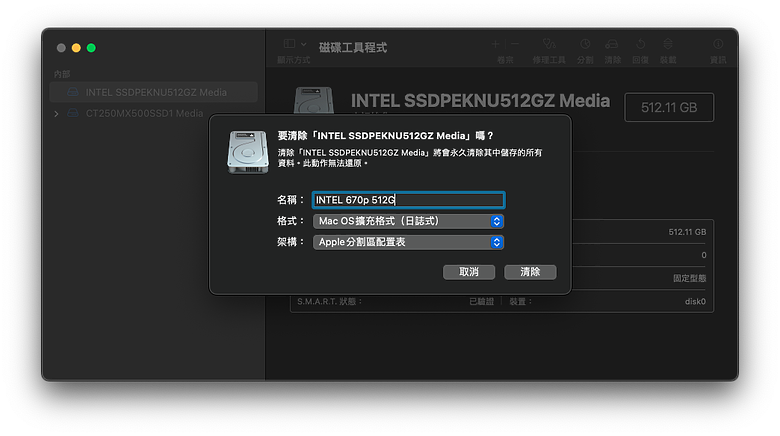This screenshot has height=436, width=780.
Task: Click the Mount (裝載) toolbar icon
Action: click(x=668, y=44)
